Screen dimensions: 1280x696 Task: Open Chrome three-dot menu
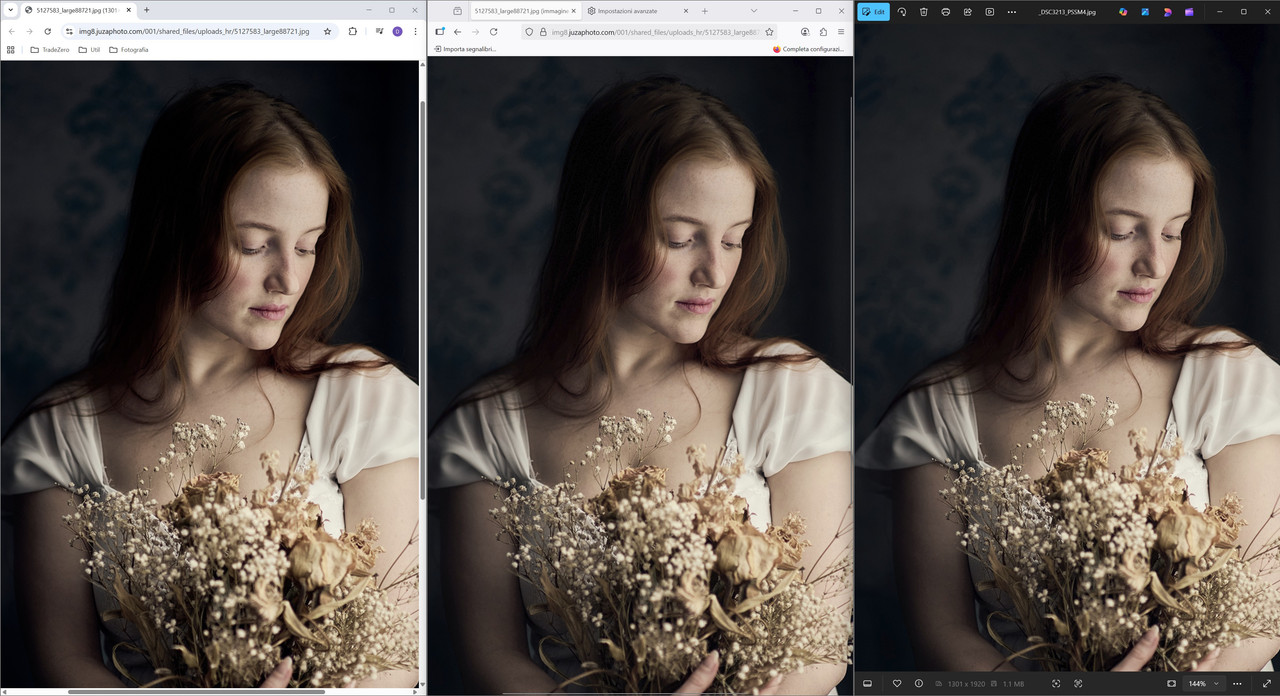(x=415, y=31)
